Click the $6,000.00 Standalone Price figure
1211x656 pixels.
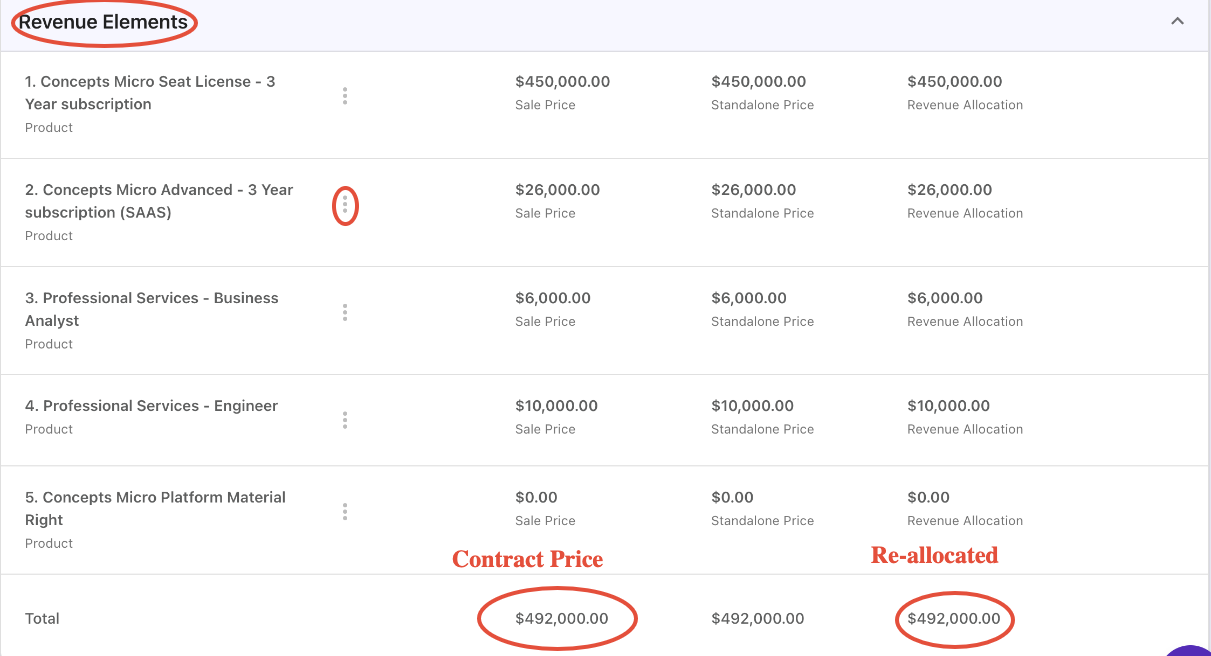click(749, 298)
